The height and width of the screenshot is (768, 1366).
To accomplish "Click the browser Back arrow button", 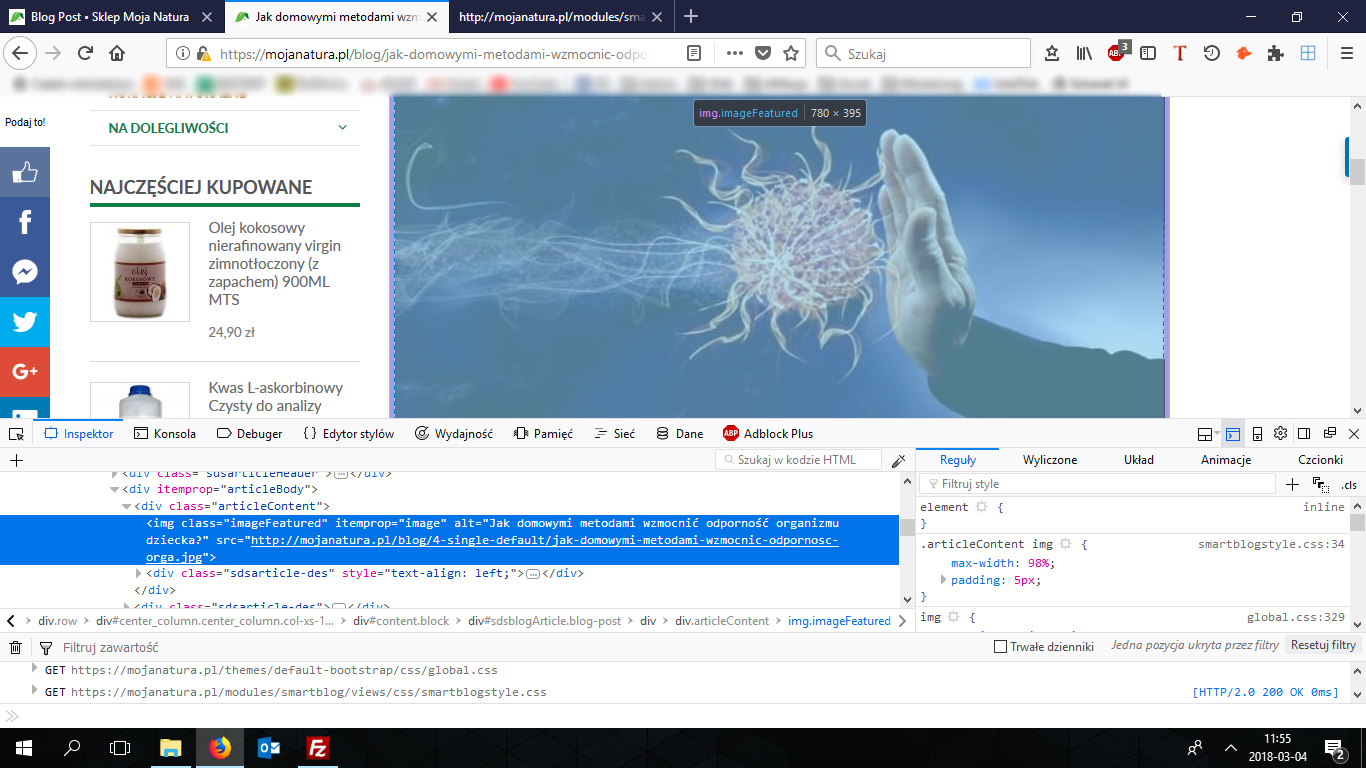I will click(x=21, y=53).
